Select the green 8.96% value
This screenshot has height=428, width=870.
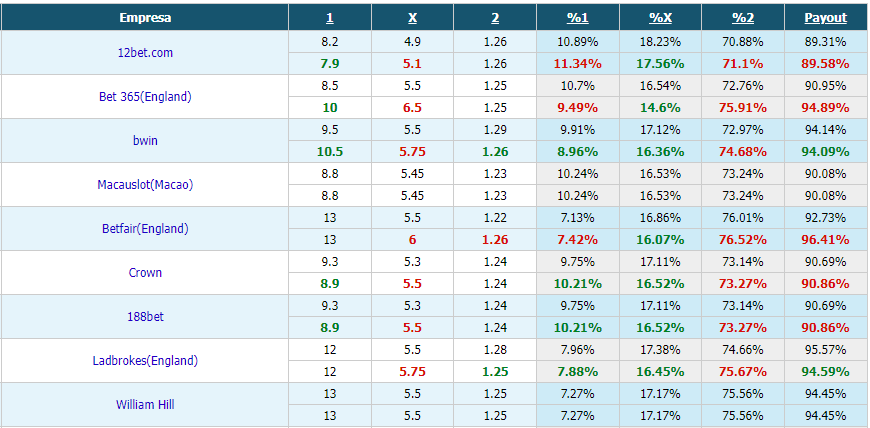point(578,152)
